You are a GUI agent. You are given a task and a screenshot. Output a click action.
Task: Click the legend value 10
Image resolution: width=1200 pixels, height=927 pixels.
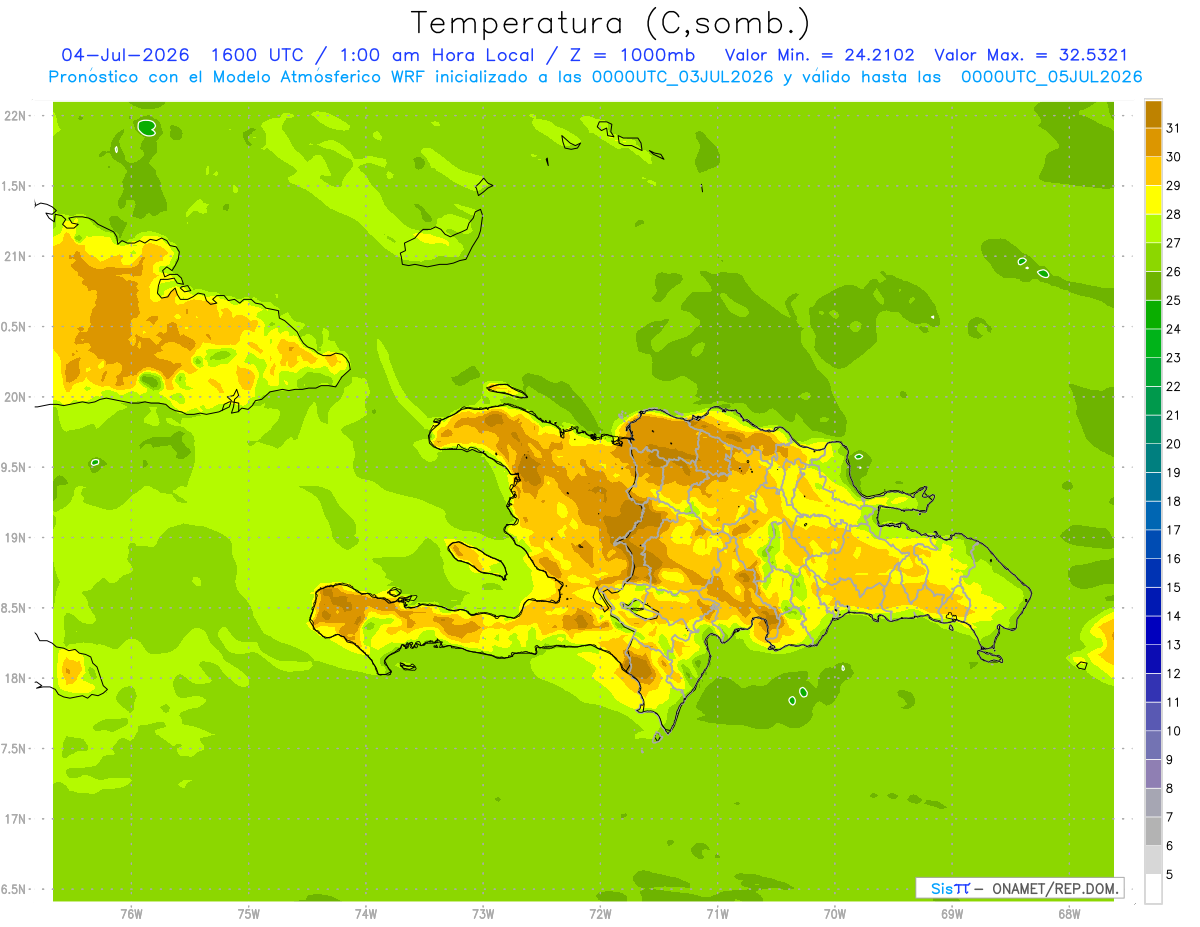coord(1173,731)
